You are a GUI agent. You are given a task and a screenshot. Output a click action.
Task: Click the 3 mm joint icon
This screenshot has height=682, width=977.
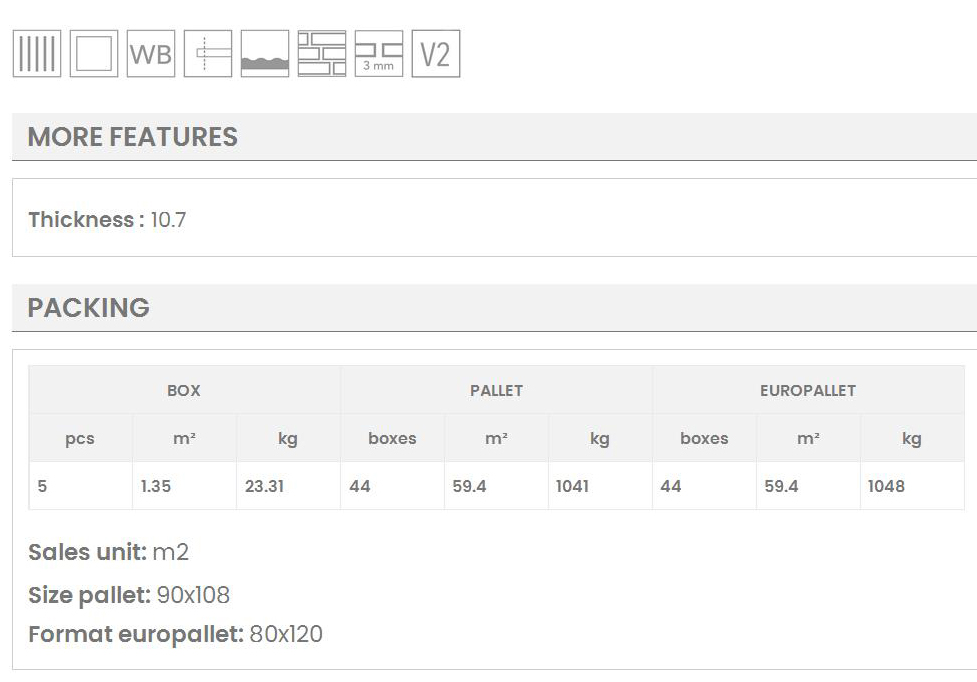click(x=379, y=53)
